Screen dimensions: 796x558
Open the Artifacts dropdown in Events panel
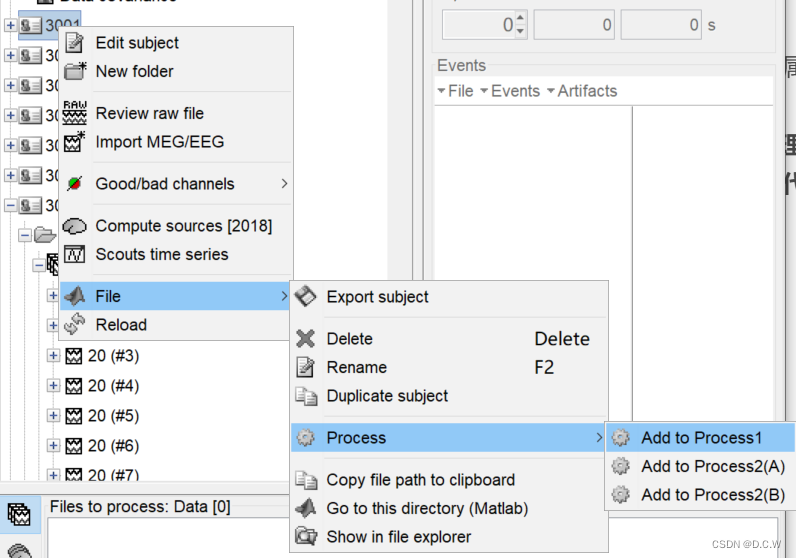(582, 91)
